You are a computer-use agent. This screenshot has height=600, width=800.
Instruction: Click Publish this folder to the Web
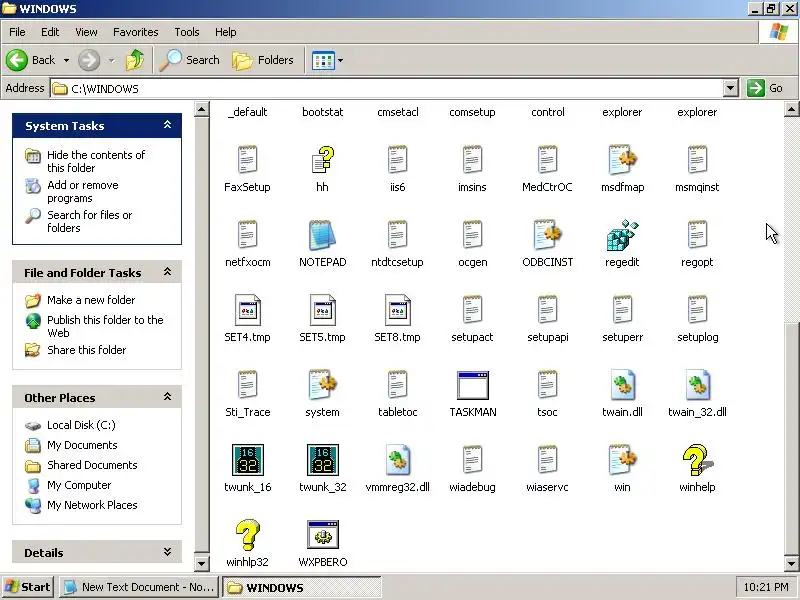tap(105, 326)
